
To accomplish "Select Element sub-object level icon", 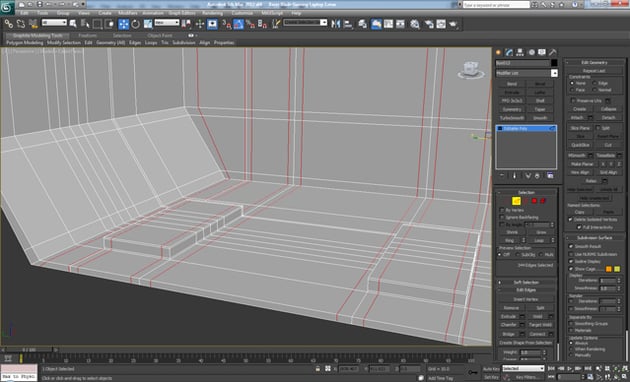I will click(543, 201).
